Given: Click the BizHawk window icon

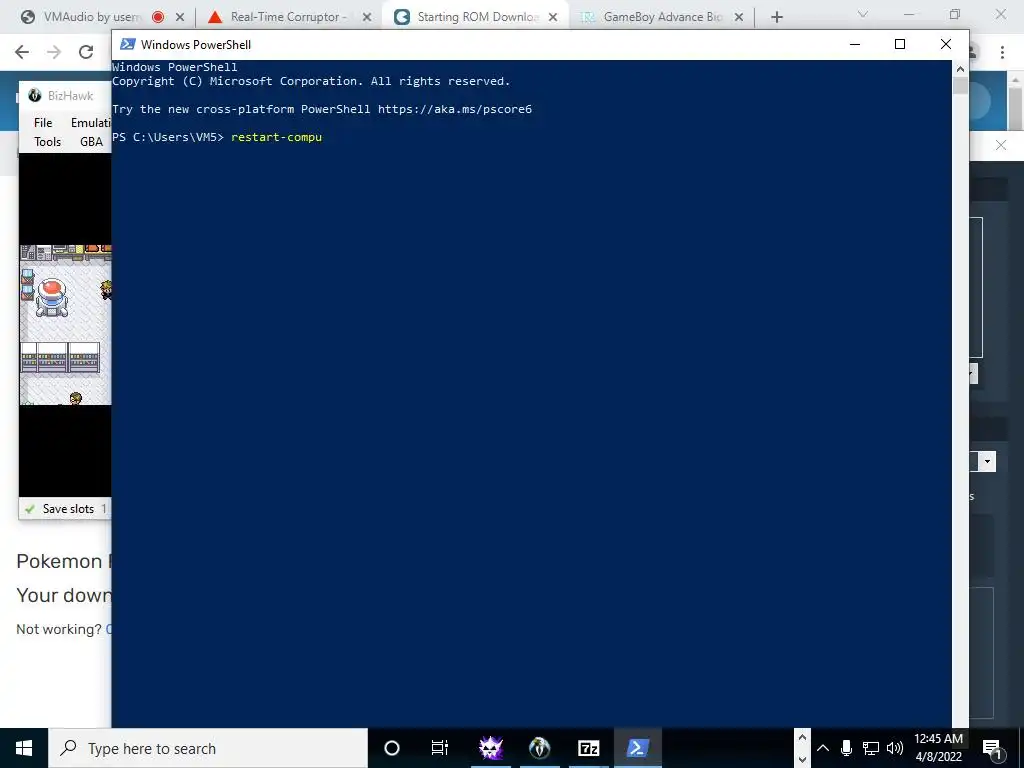Looking at the screenshot, I should pos(35,95).
